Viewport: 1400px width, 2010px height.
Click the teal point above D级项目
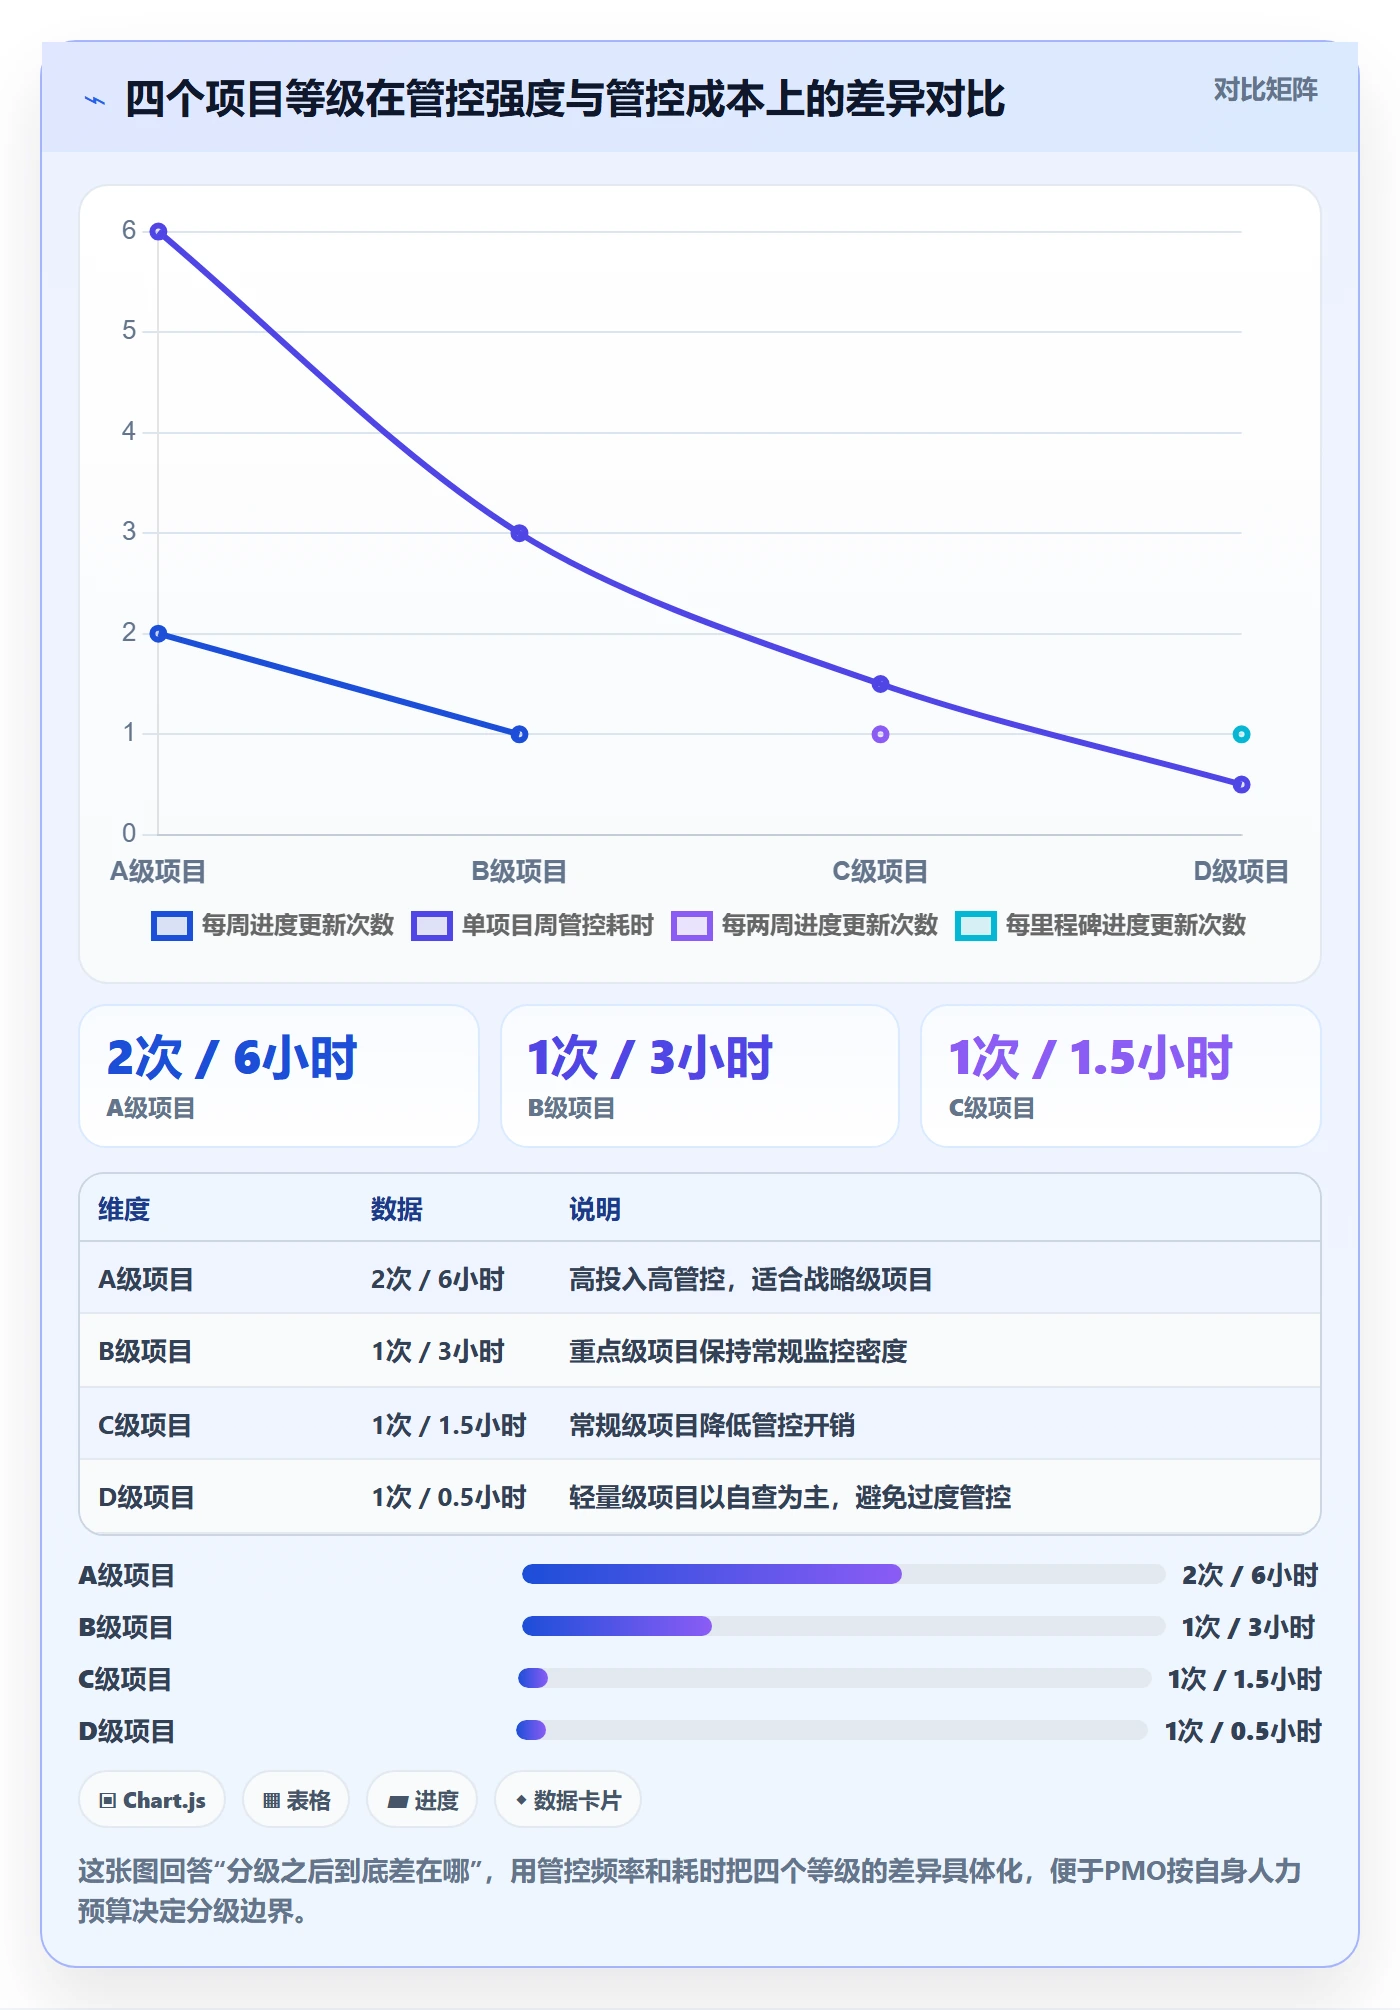tap(1241, 734)
